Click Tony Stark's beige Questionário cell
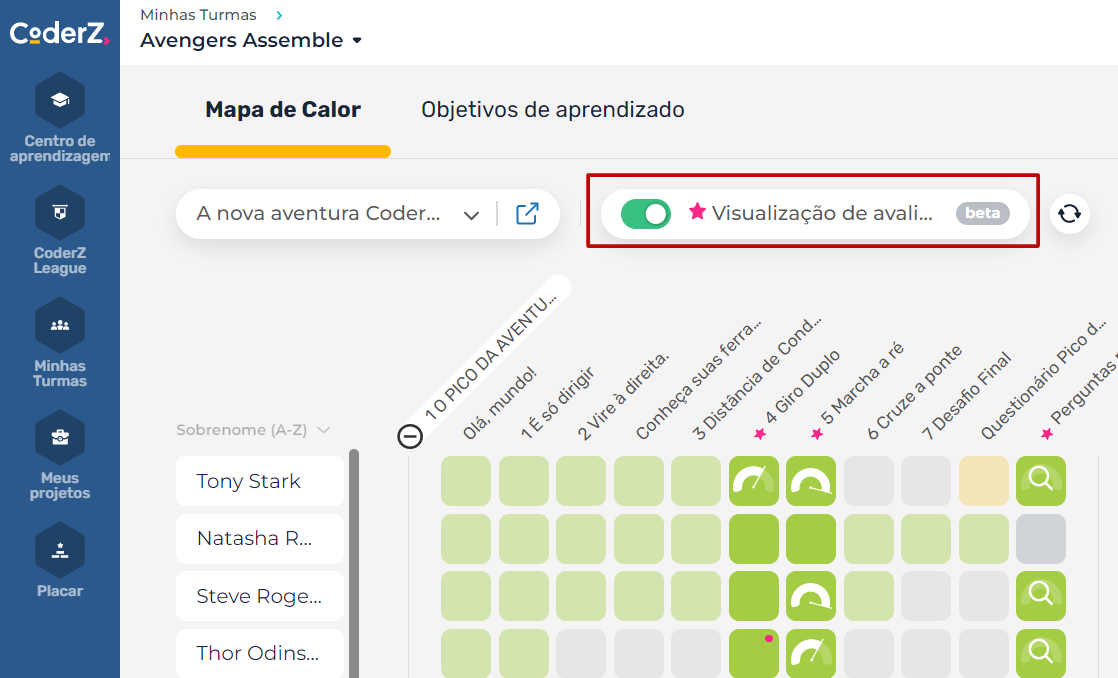Viewport: 1118px width, 678px height. point(983,481)
